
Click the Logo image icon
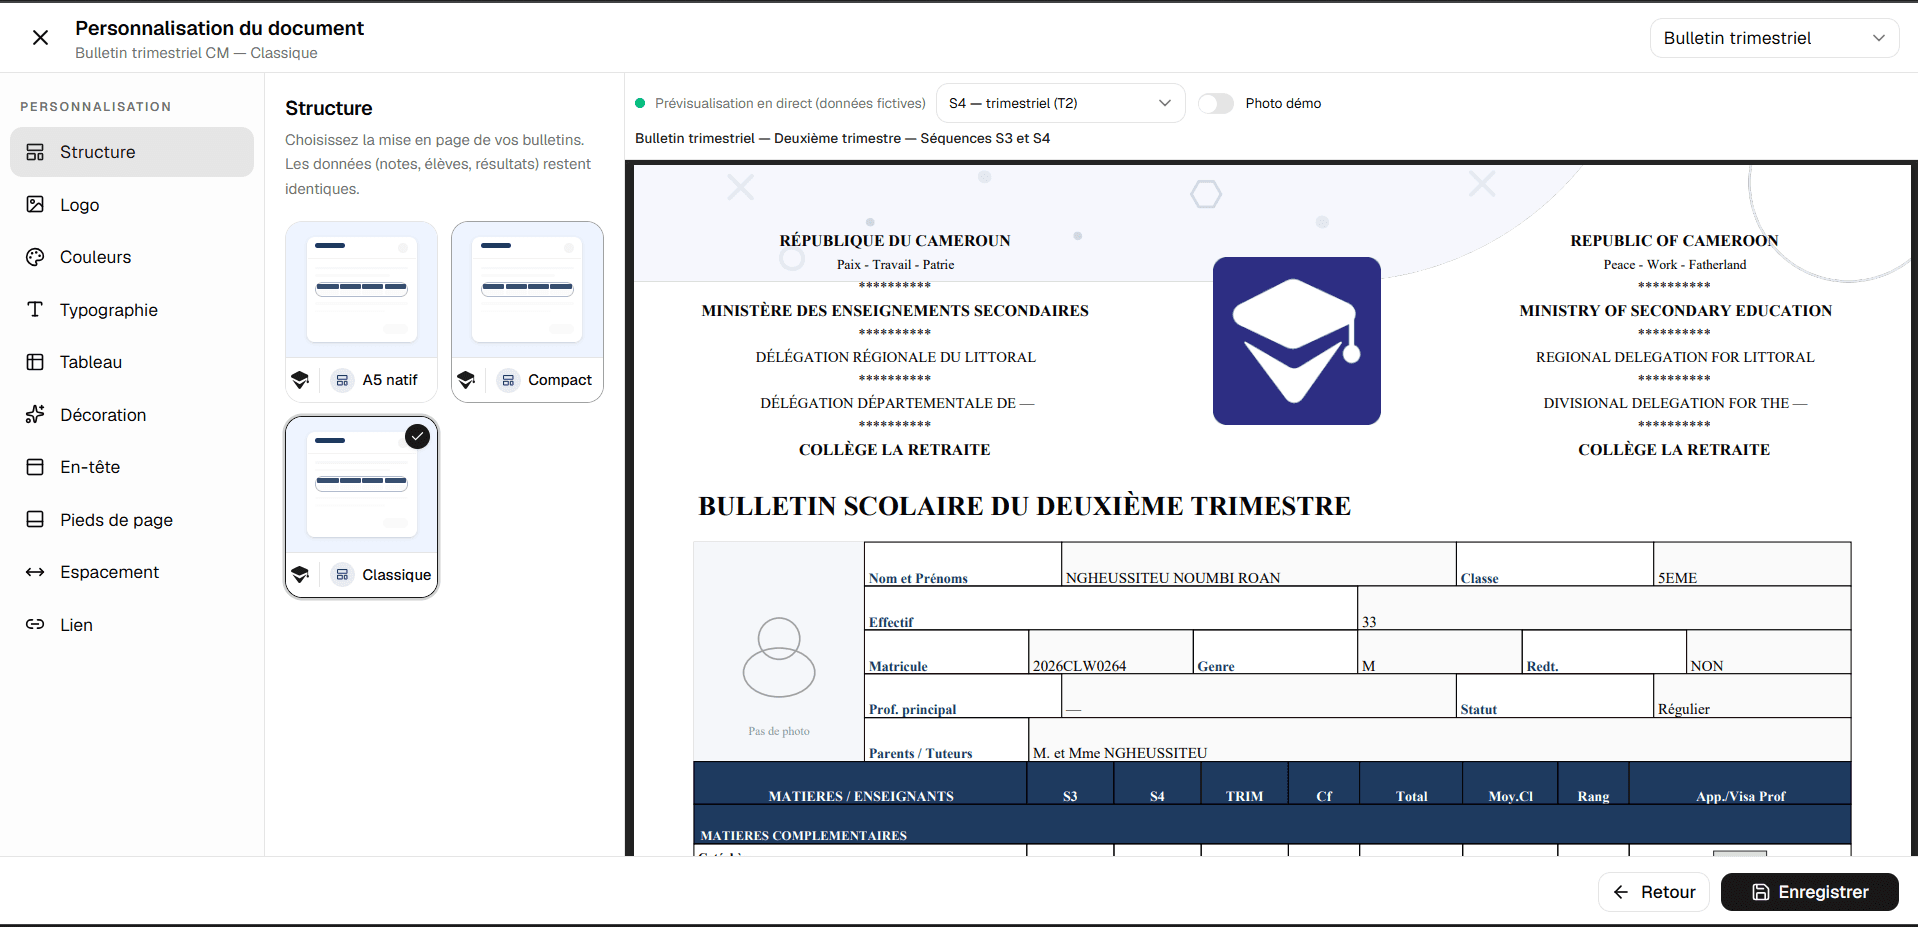tap(35, 204)
